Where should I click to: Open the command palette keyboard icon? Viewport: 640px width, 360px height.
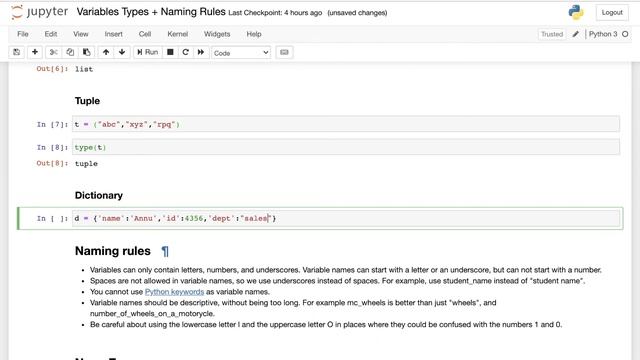click(284, 52)
